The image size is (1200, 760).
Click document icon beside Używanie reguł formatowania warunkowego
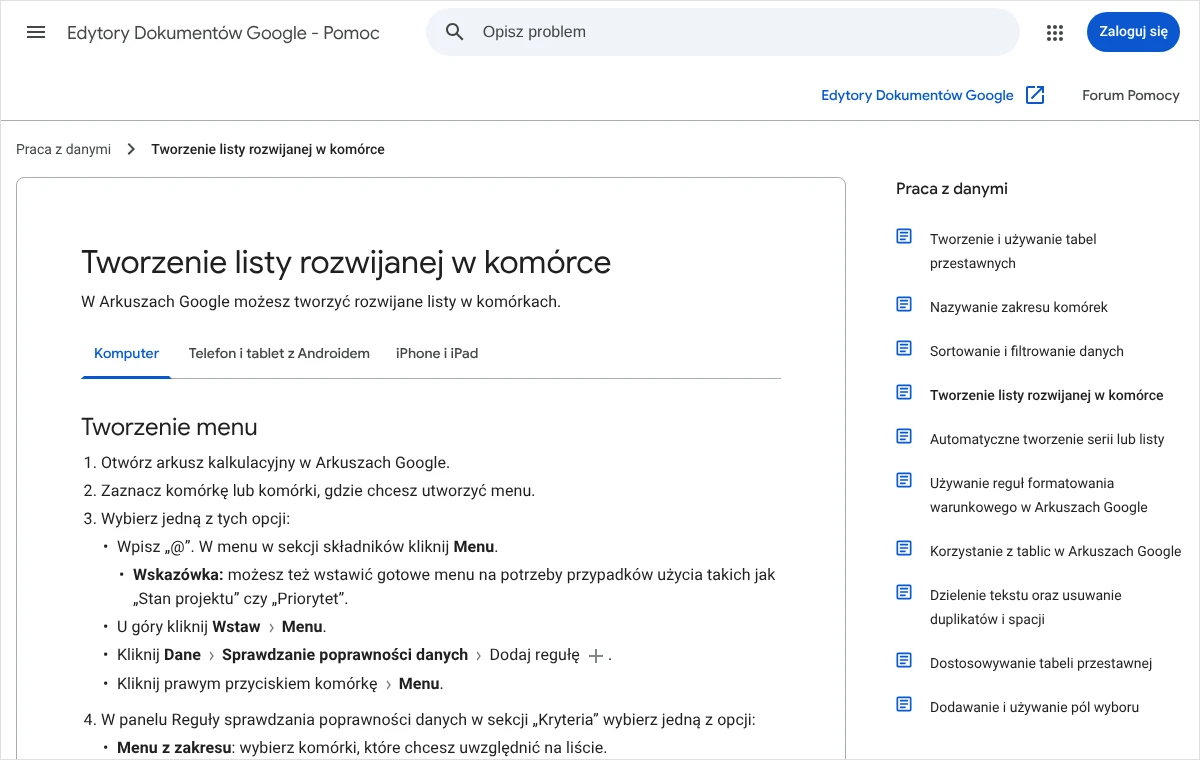point(904,480)
